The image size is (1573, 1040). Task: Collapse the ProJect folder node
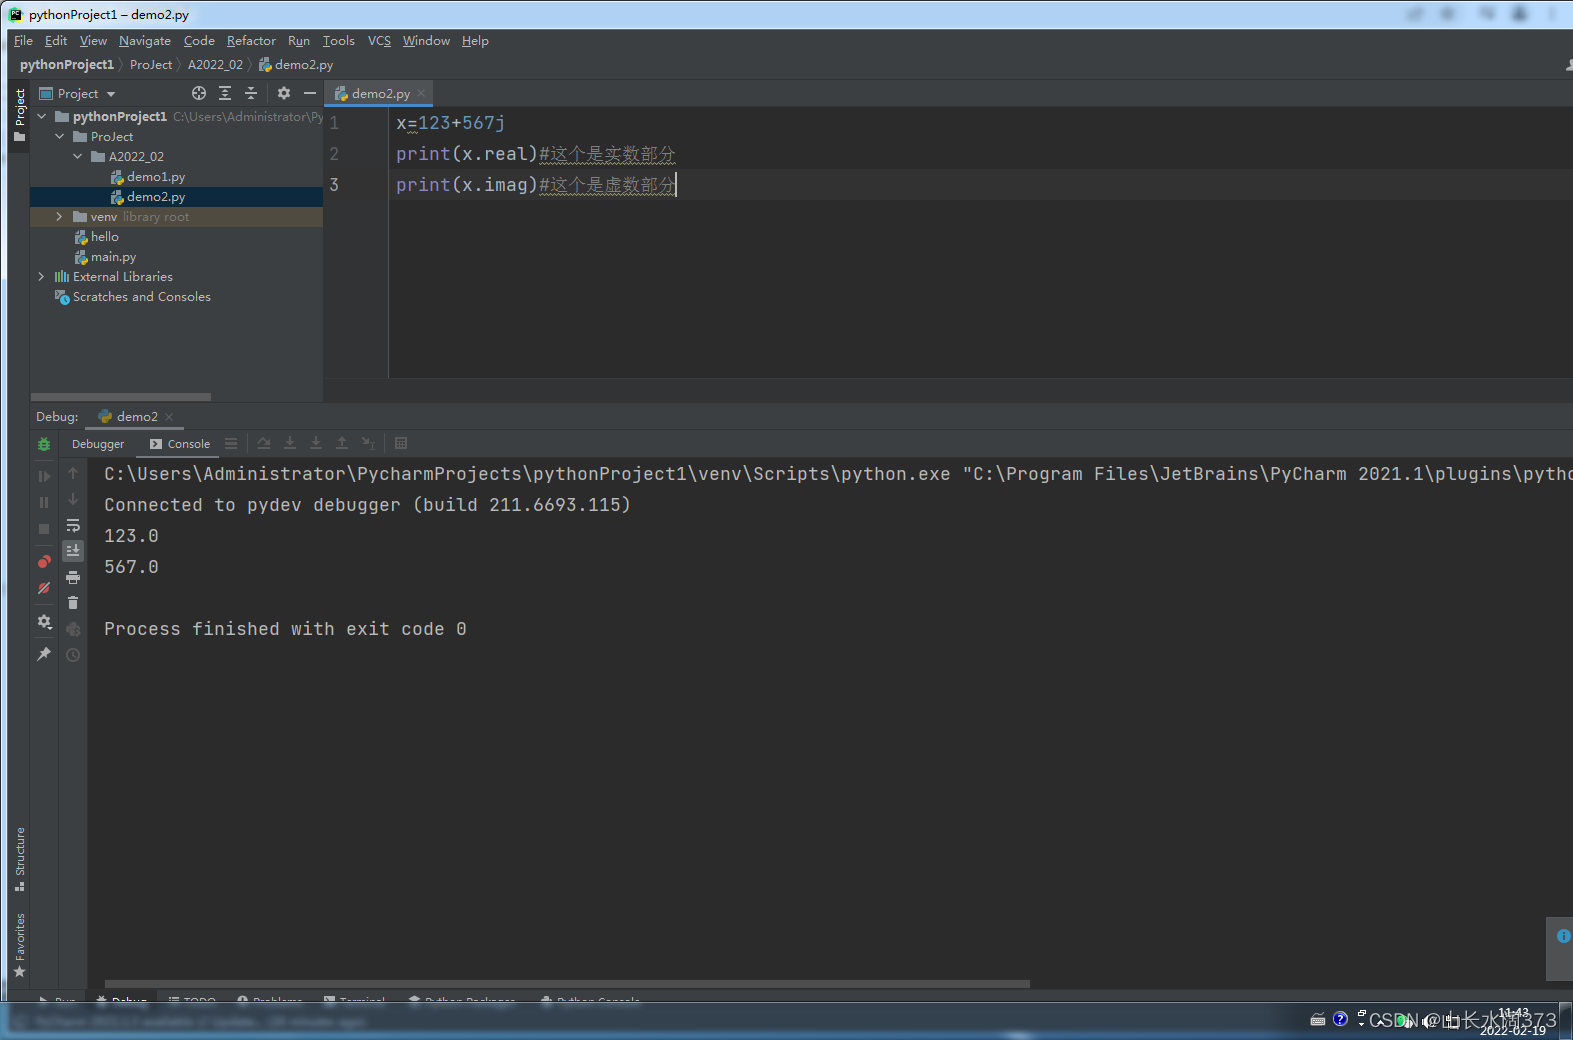pos(60,137)
